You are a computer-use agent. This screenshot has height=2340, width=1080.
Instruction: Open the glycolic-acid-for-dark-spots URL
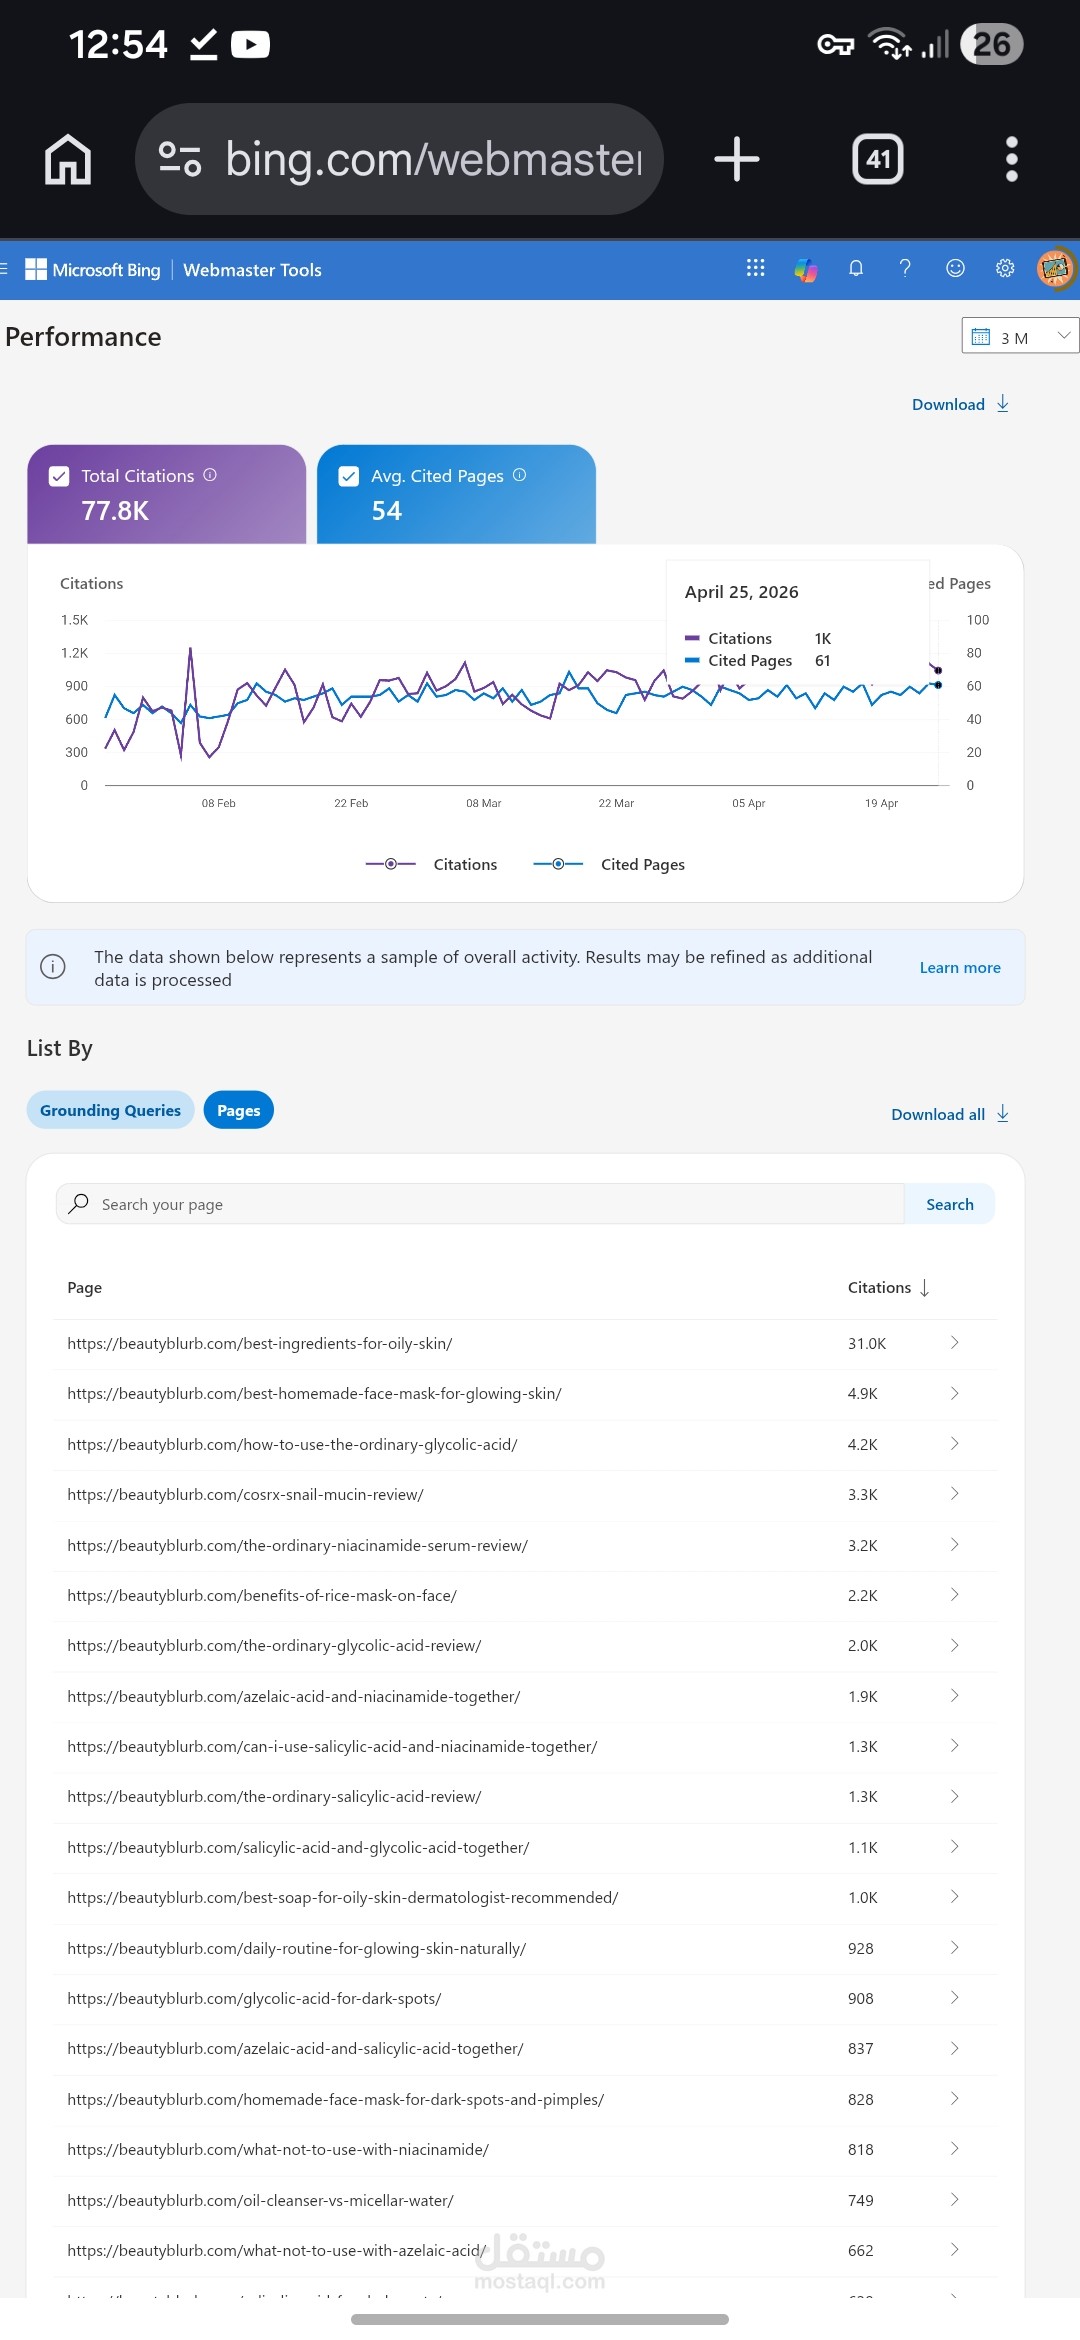click(254, 1998)
